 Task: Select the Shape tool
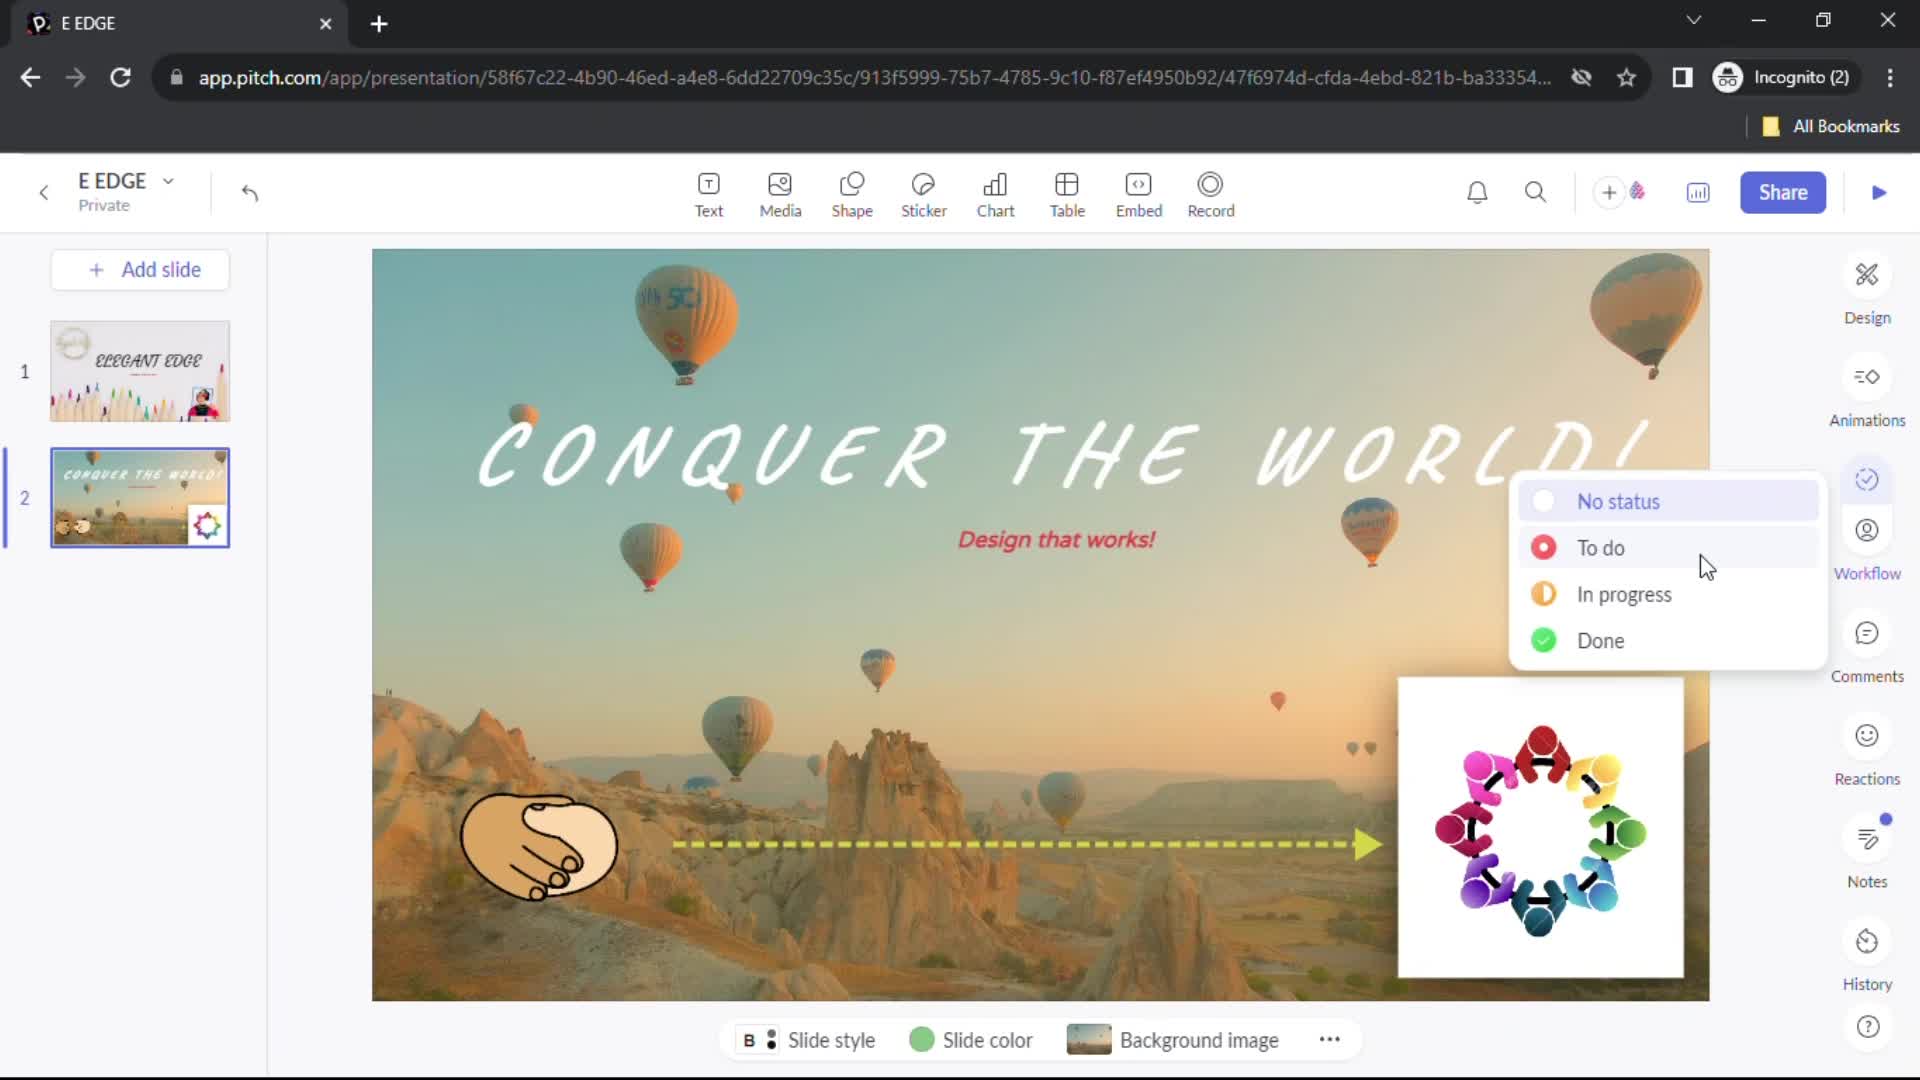tap(853, 193)
